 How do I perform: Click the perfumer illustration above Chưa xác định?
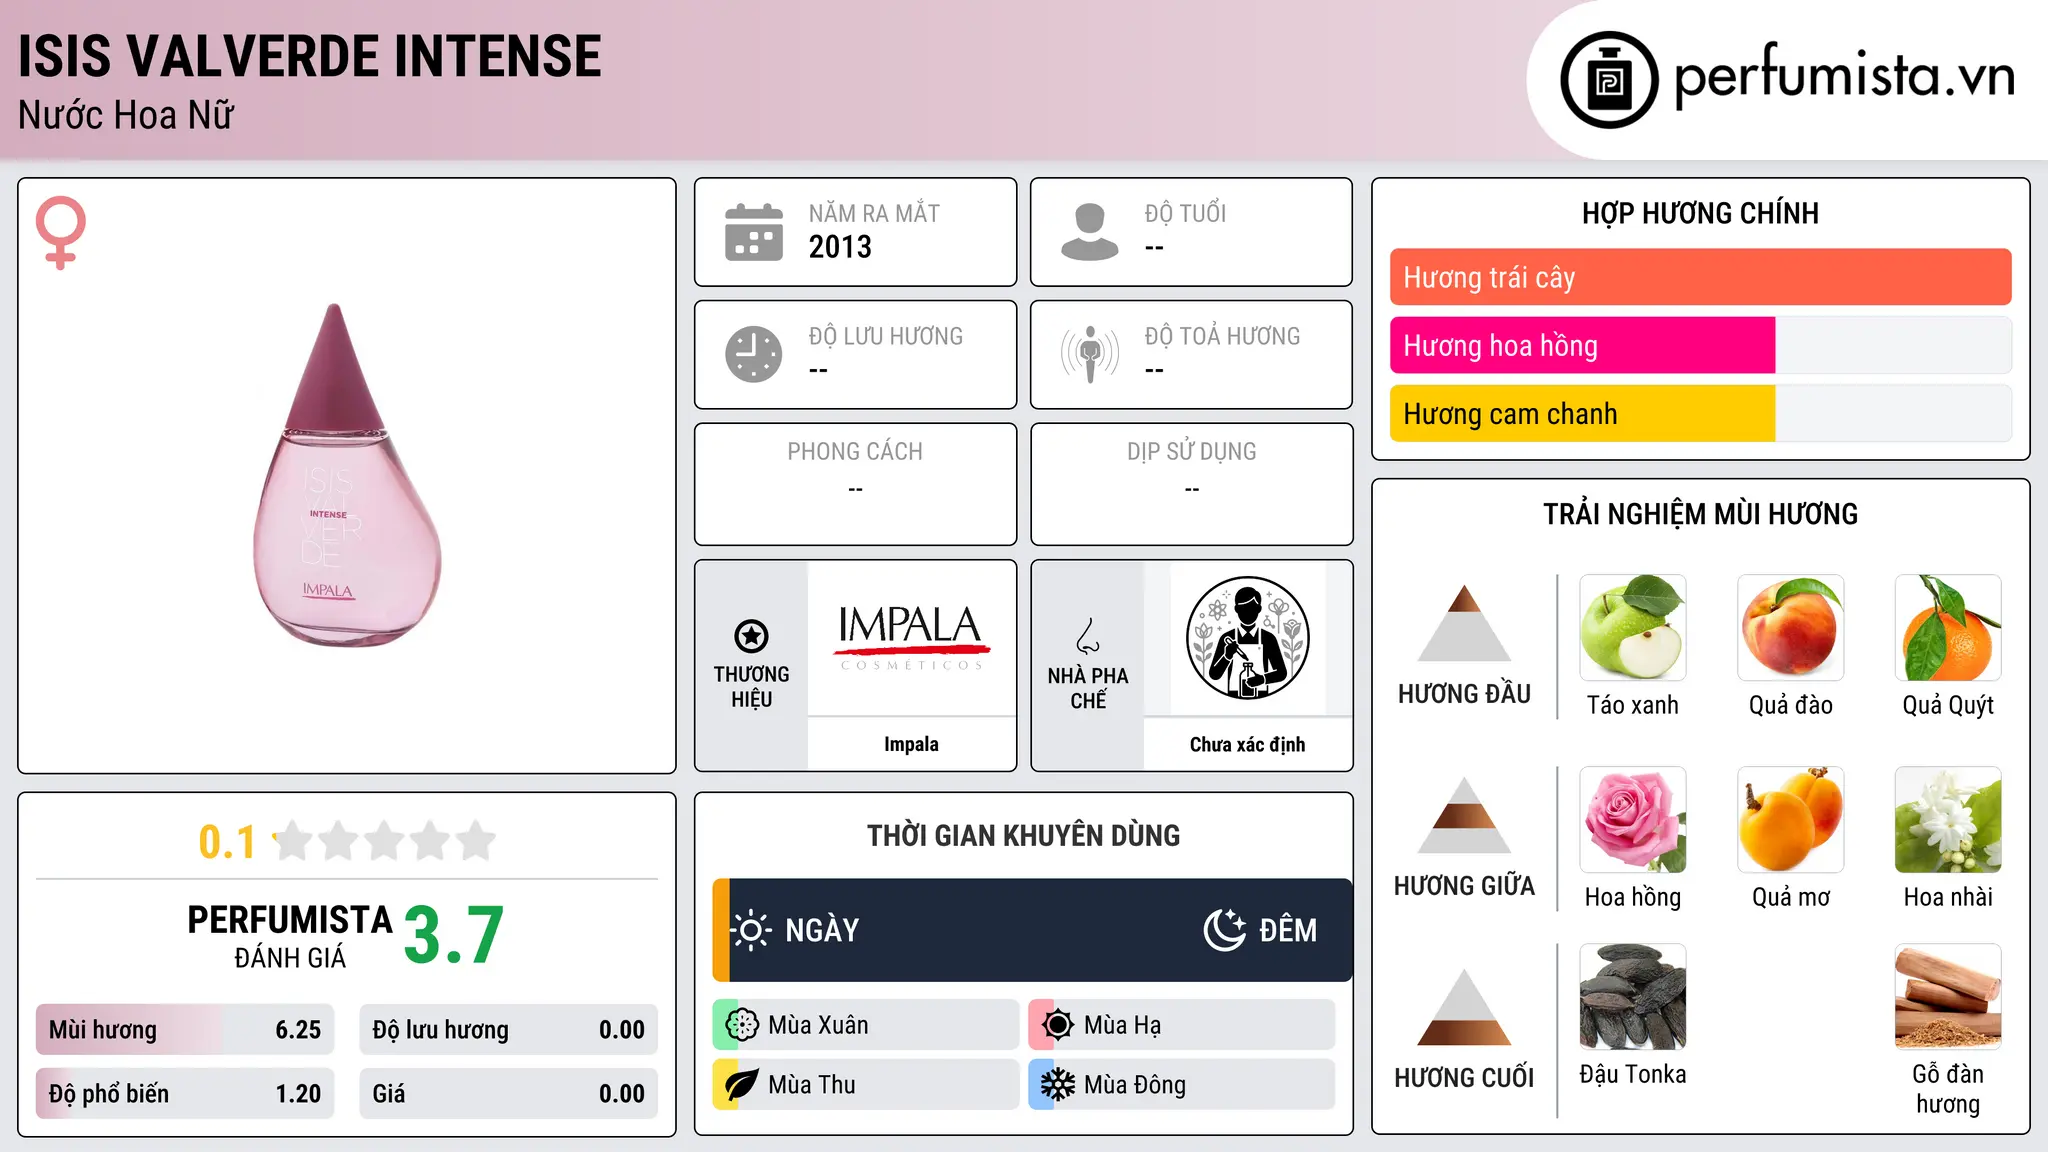(x=1247, y=638)
